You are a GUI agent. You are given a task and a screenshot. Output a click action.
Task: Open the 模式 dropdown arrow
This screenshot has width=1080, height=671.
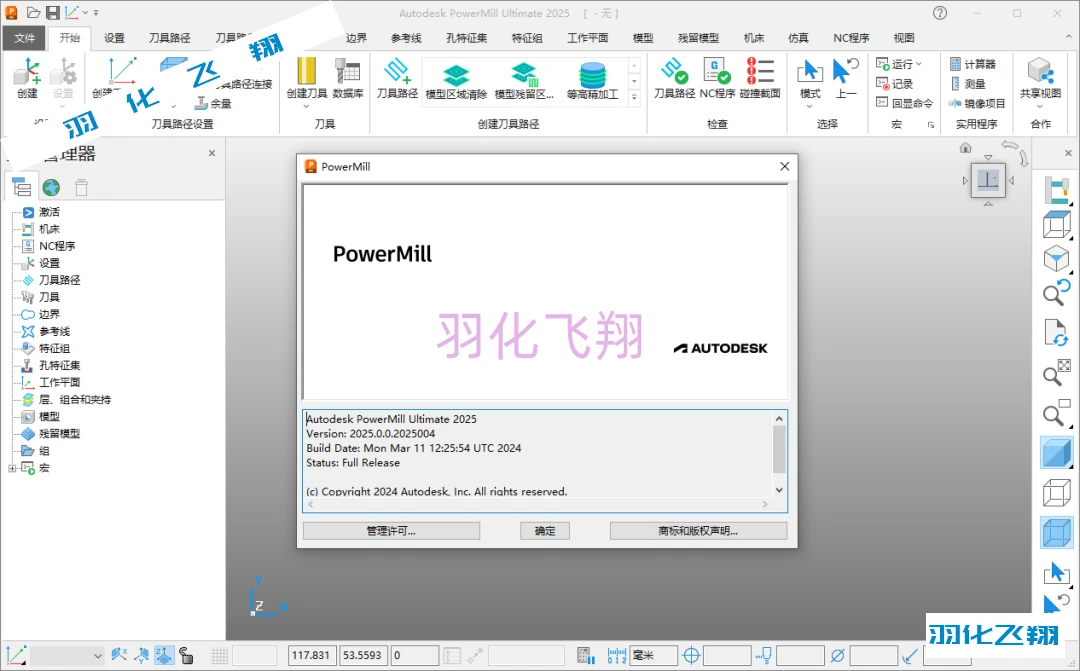click(x=810, y=107)
